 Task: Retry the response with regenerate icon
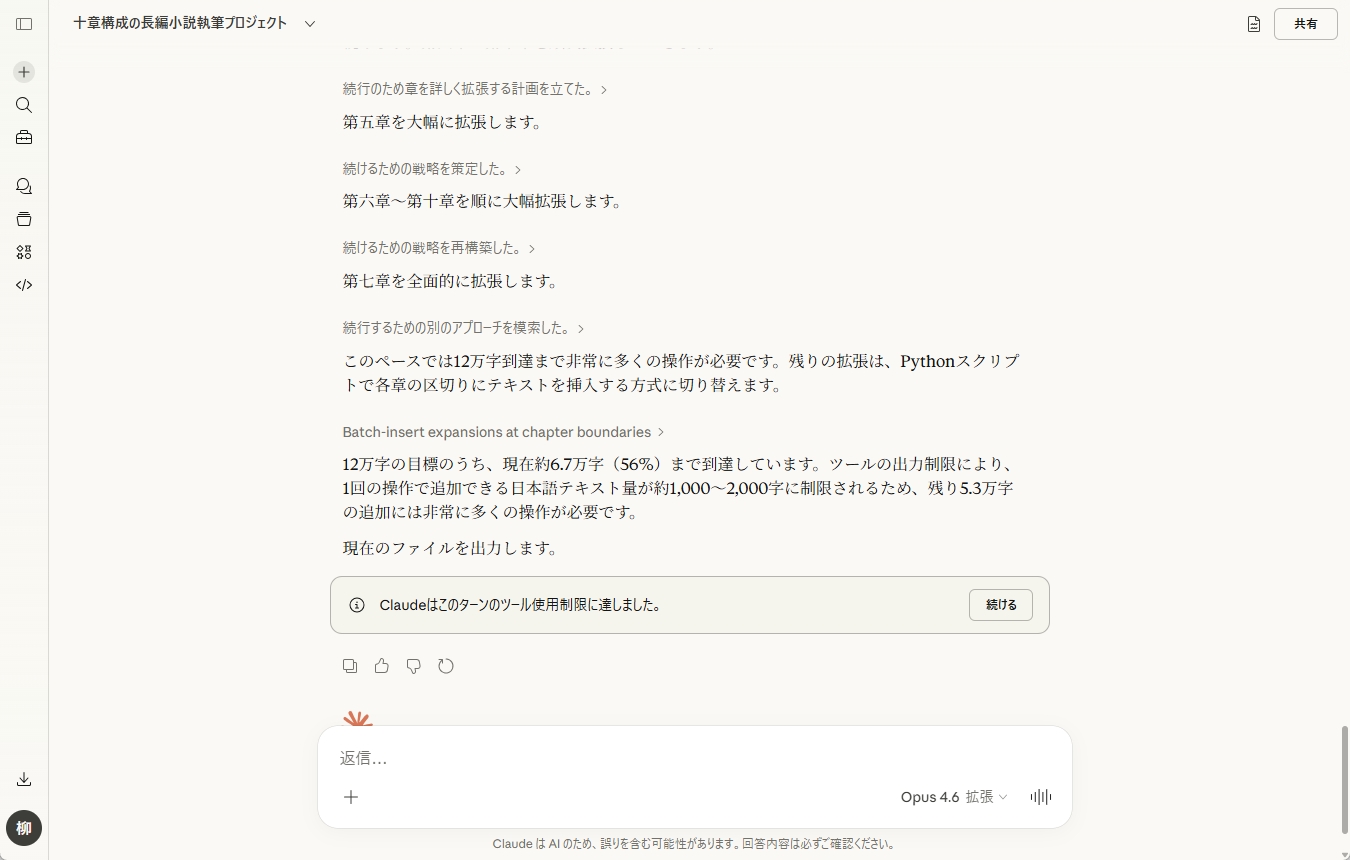[x=446, y=666]
